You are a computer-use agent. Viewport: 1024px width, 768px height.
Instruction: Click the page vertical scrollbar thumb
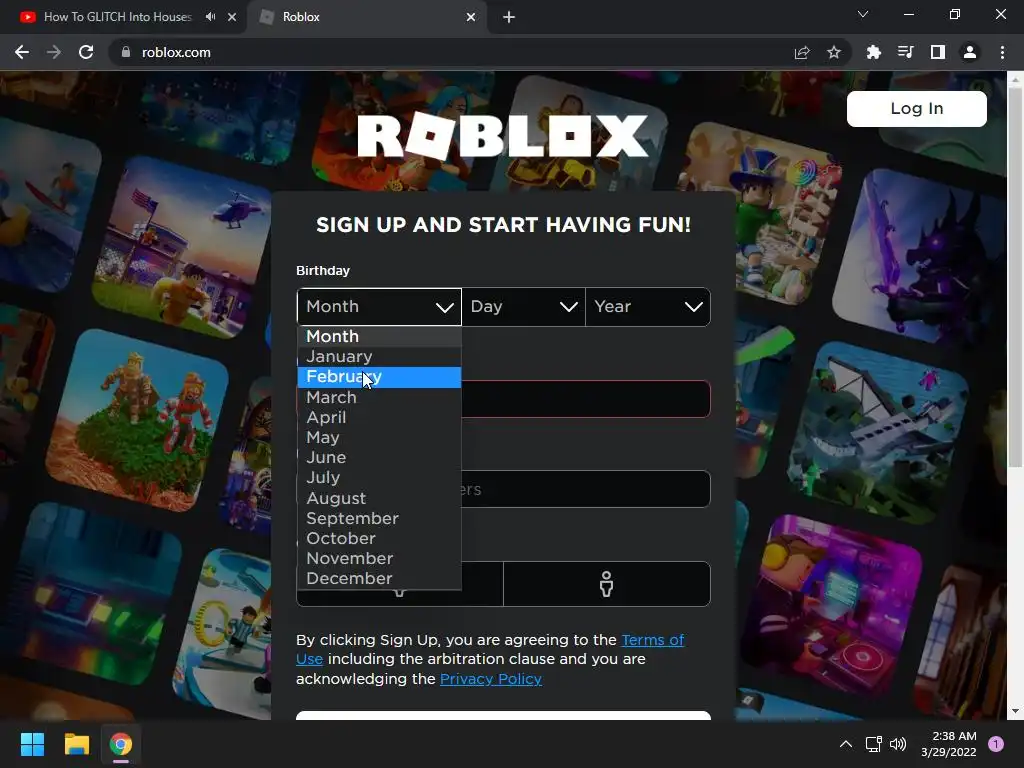tap(1015, 278)
